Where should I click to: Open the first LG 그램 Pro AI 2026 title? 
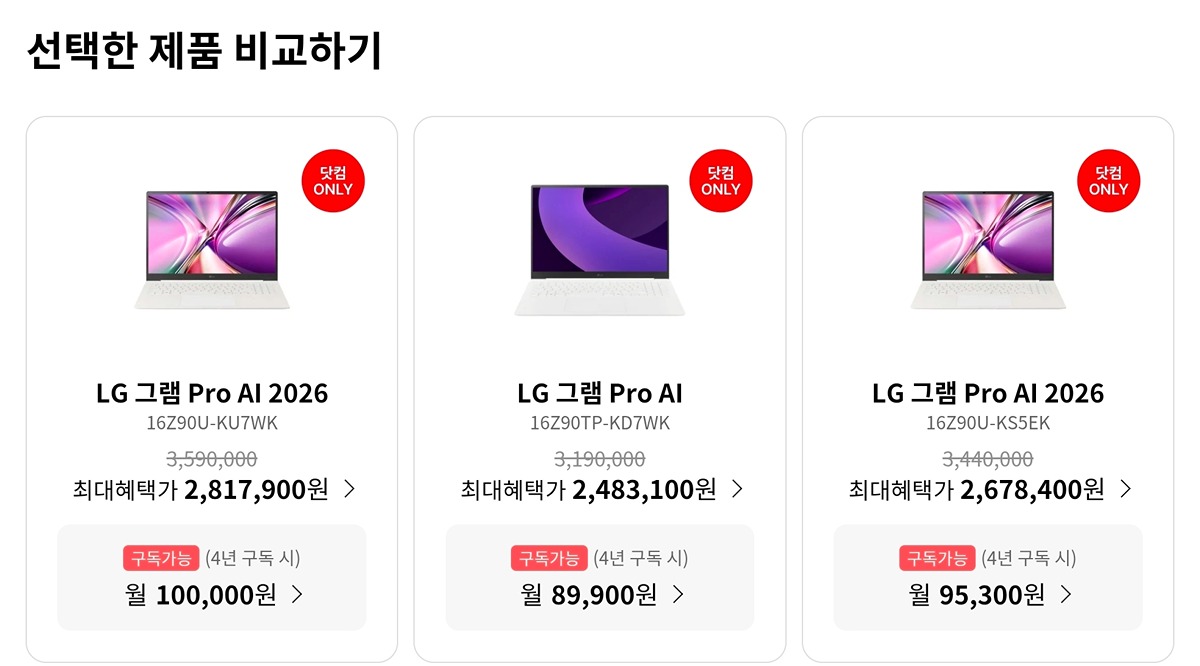pos(212,393)
